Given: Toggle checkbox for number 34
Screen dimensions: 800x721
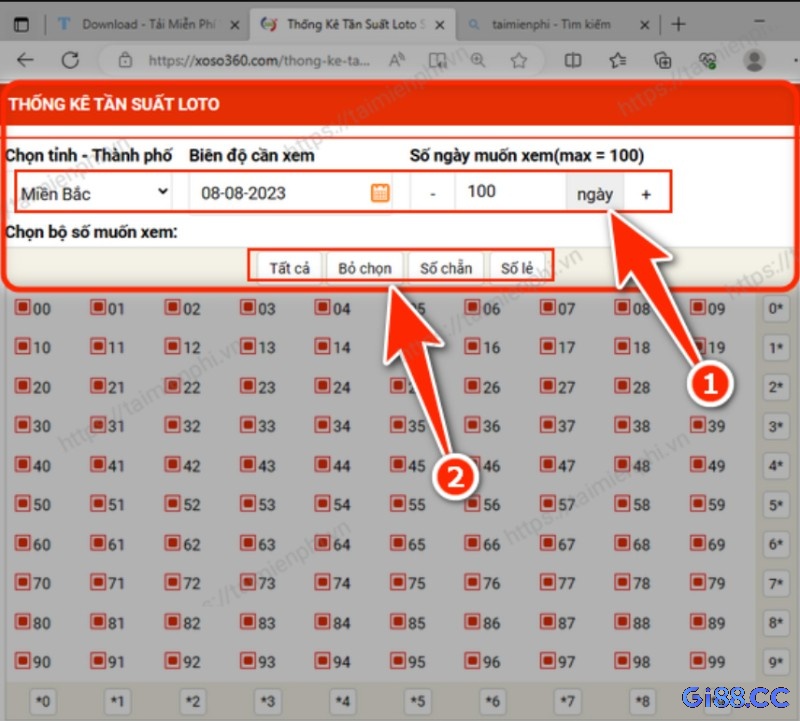Looking at the screenshot, I should [322, 425].
